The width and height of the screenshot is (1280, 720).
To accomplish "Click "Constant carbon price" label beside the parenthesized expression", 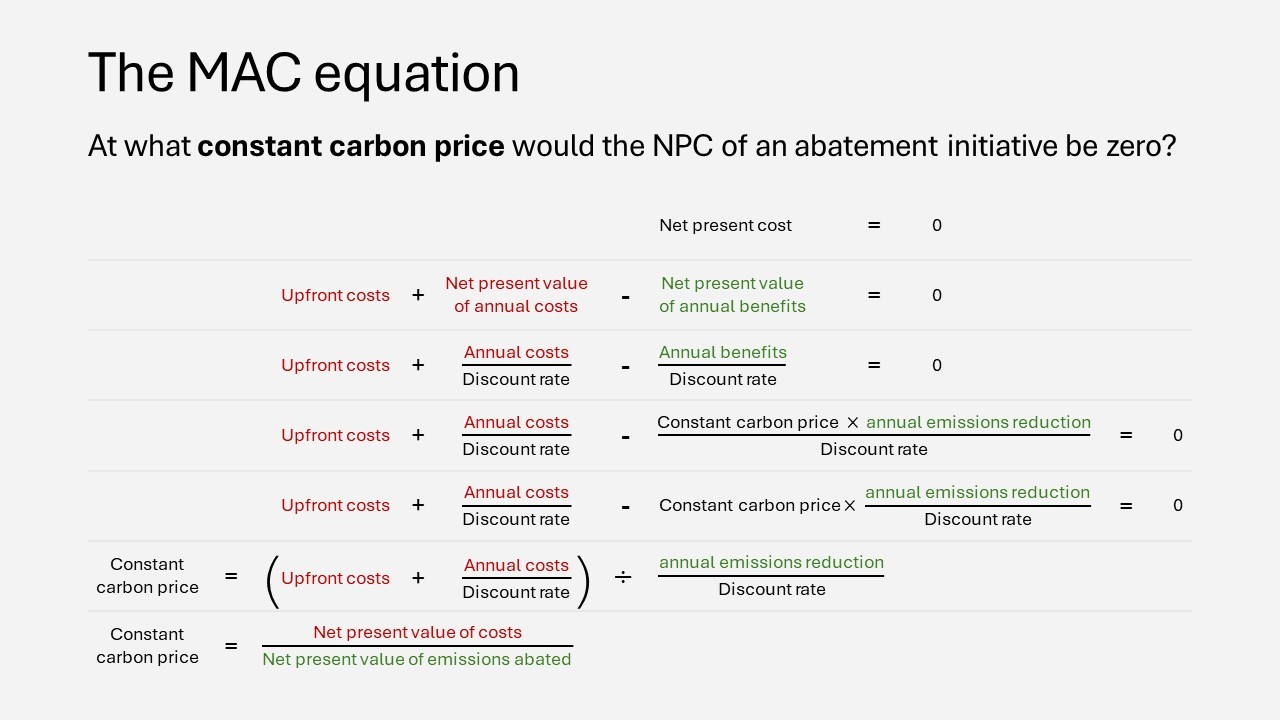I will (147, 576).
